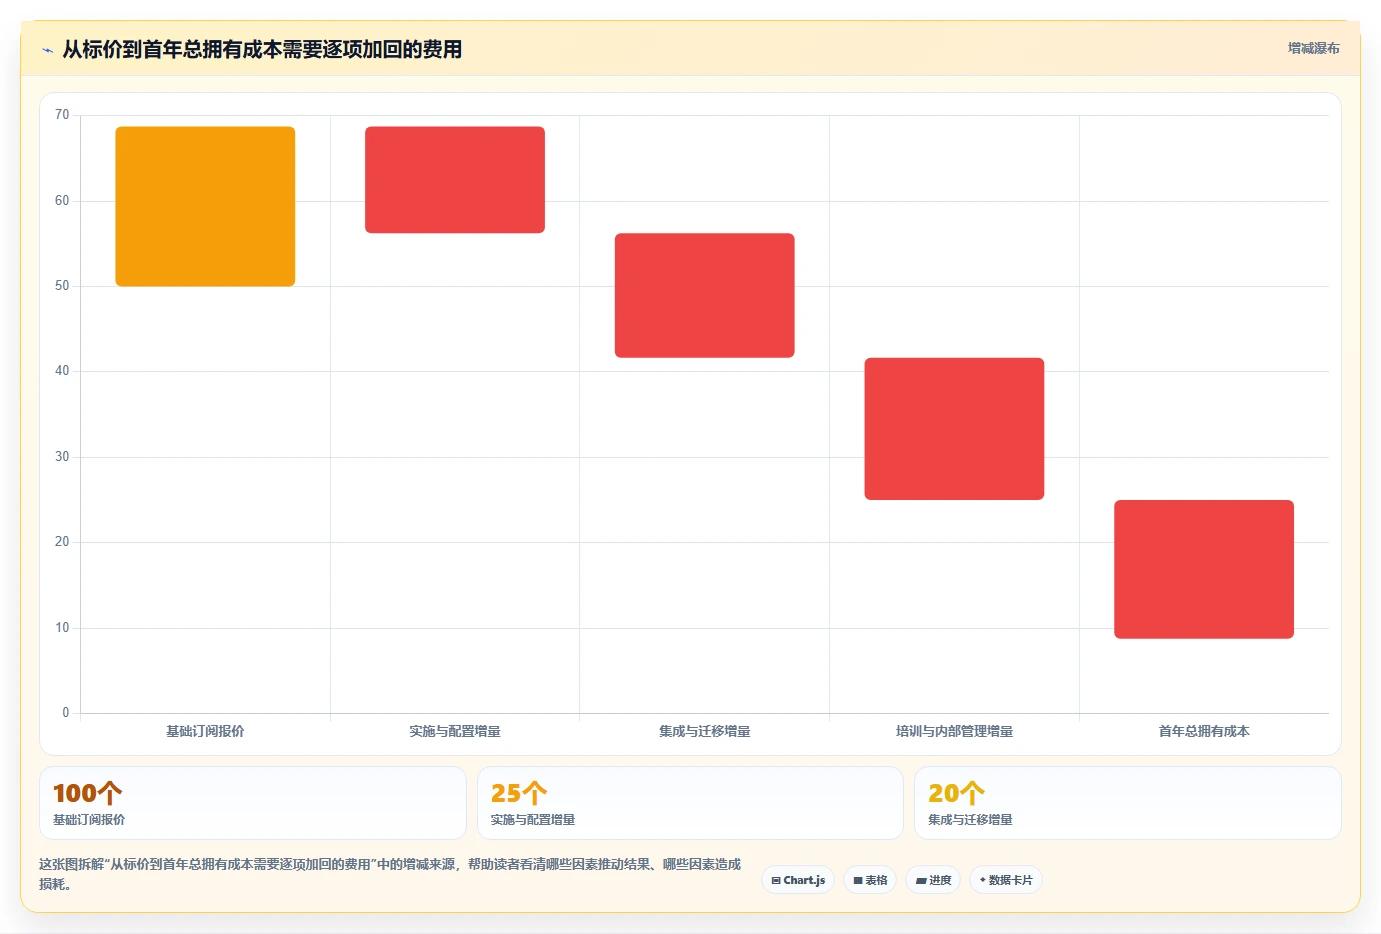Click the orange 基础订阅报价 bar
This screenshot has height=934, width=1381.
pos(205,206)
